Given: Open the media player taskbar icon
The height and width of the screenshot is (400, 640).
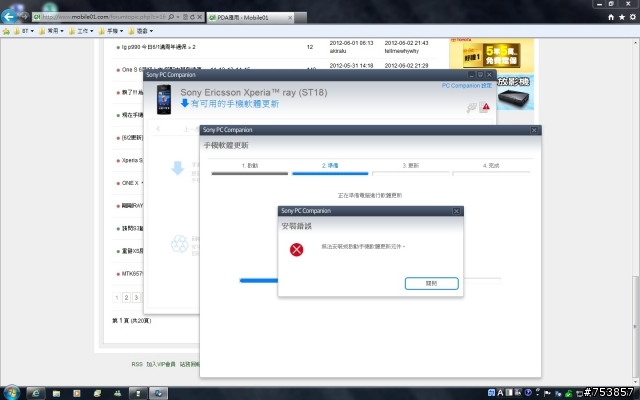Looking at the screenshot, I should (76, 393).
